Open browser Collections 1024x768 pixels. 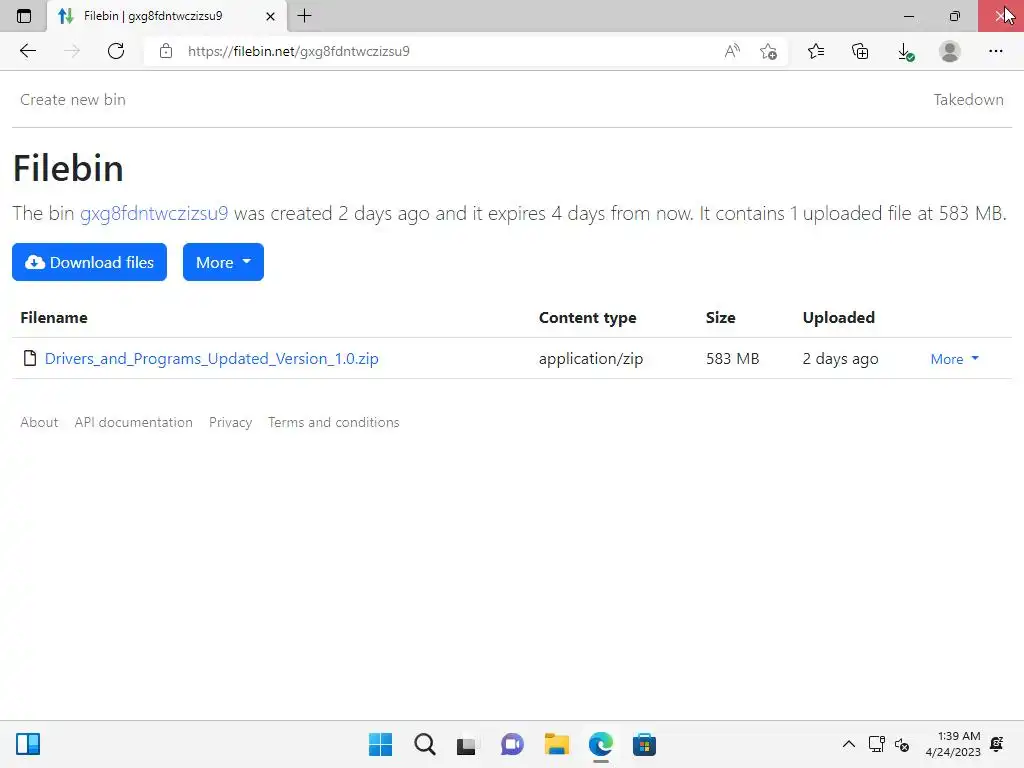coord(860,51)
